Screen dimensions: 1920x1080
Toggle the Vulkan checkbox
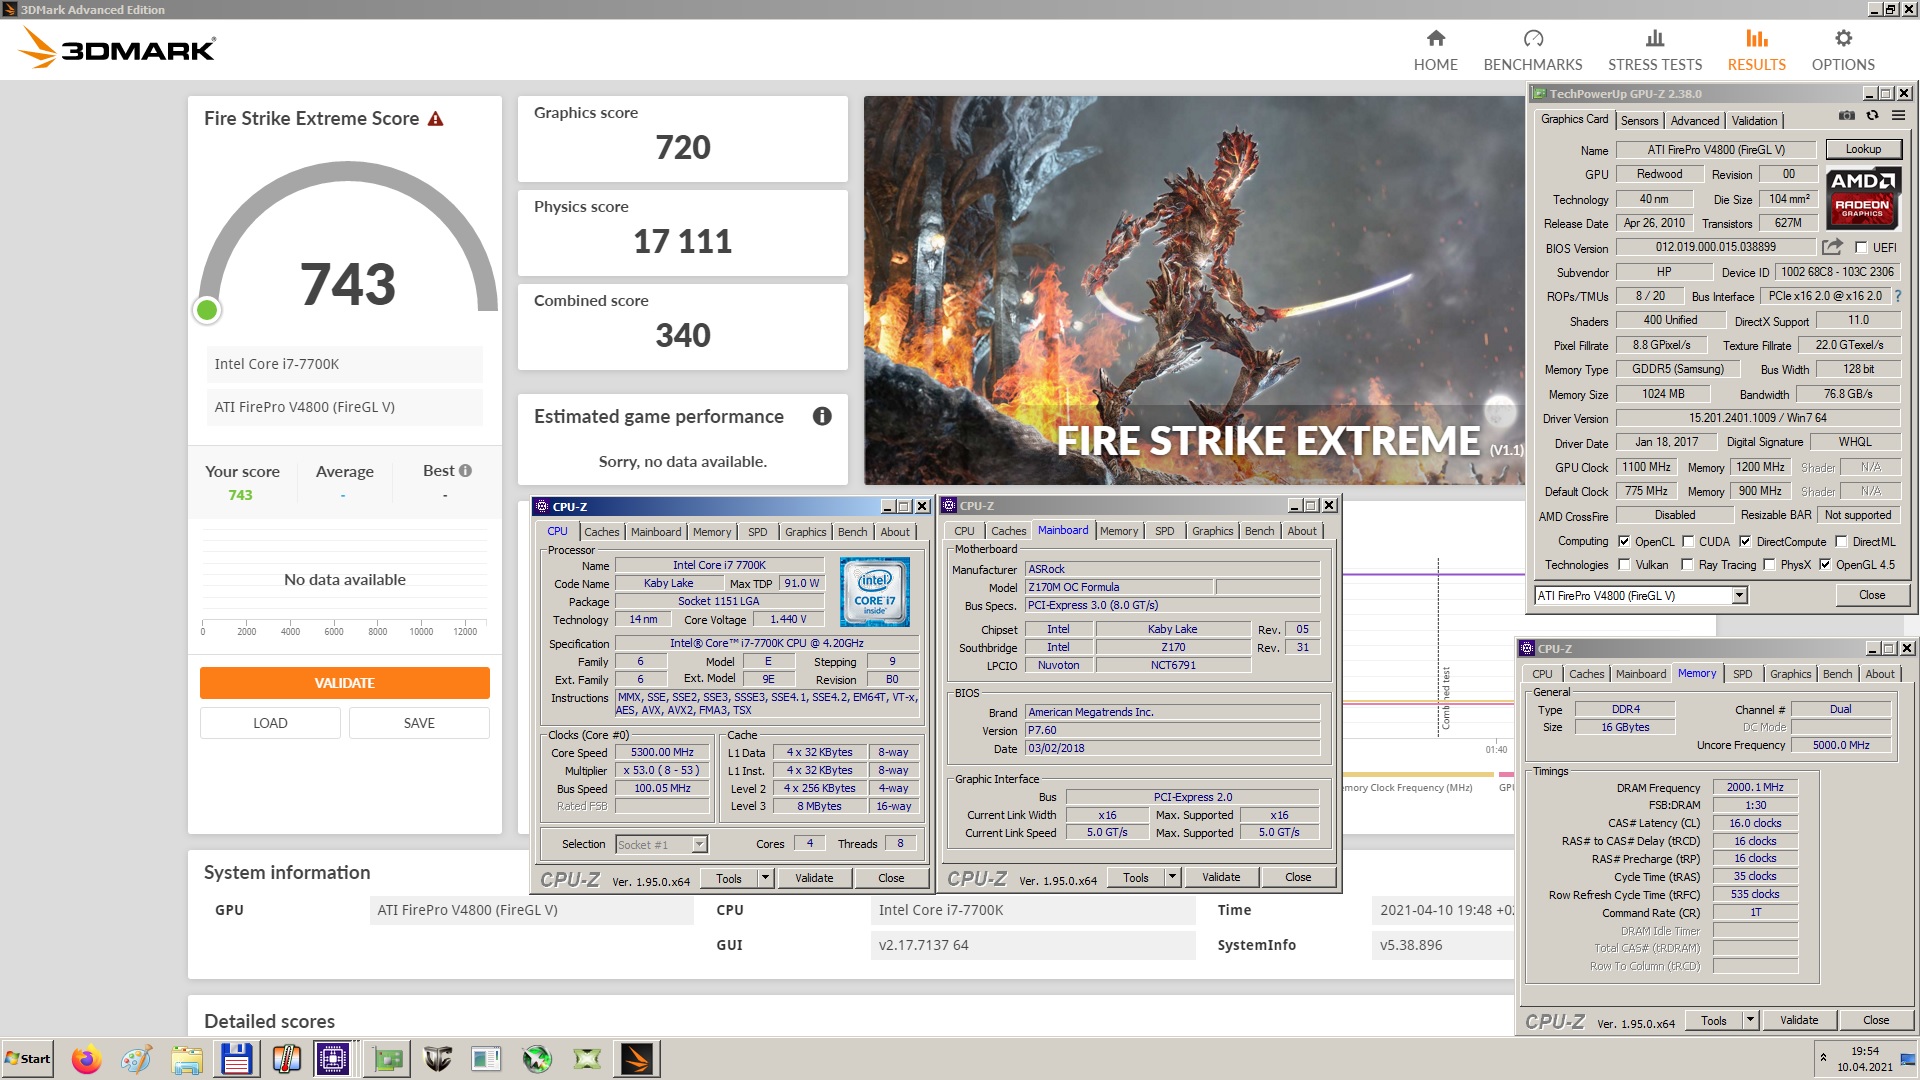point(1624,564)
